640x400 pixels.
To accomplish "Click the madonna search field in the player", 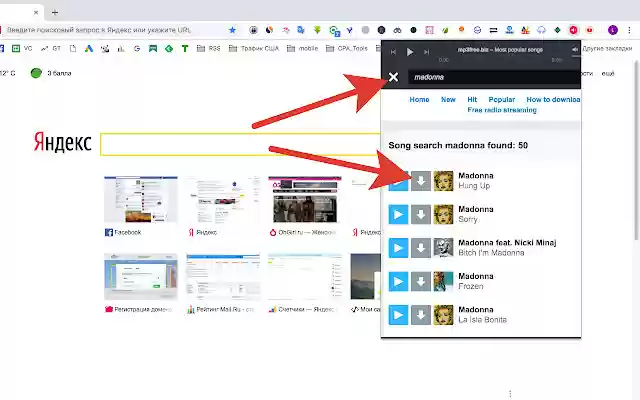I will [494, 77].
